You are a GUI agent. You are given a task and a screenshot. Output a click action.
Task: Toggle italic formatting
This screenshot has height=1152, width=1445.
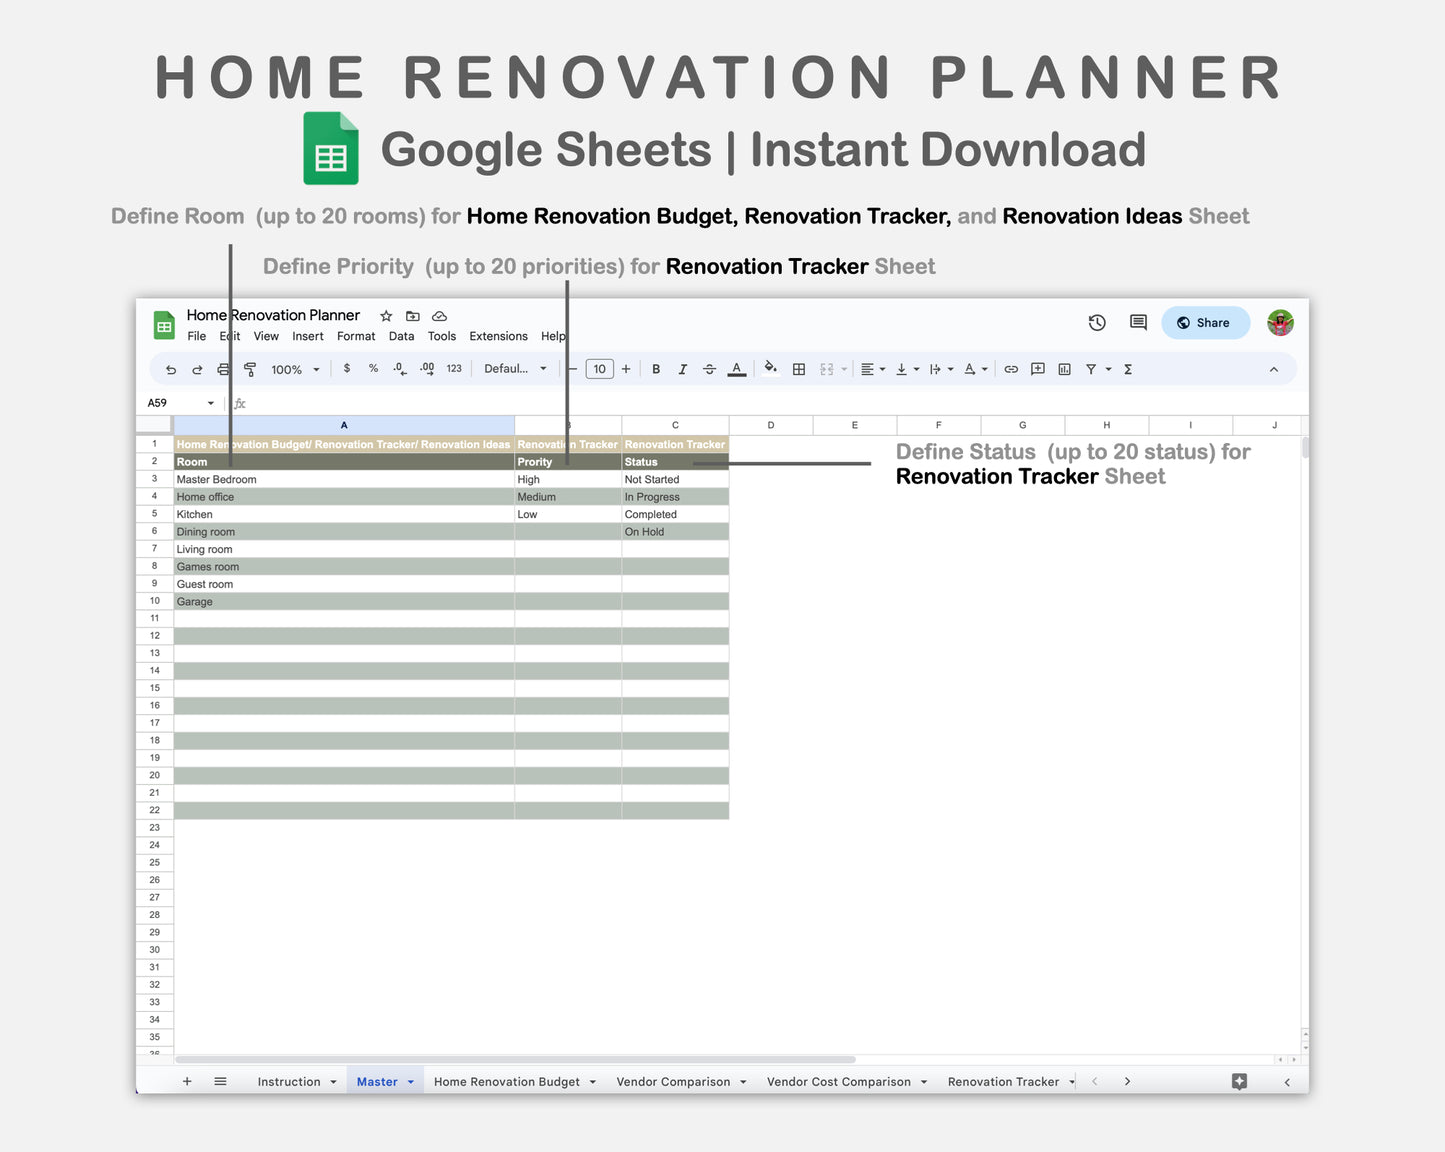pyautogui.click(x=682, y=370)
